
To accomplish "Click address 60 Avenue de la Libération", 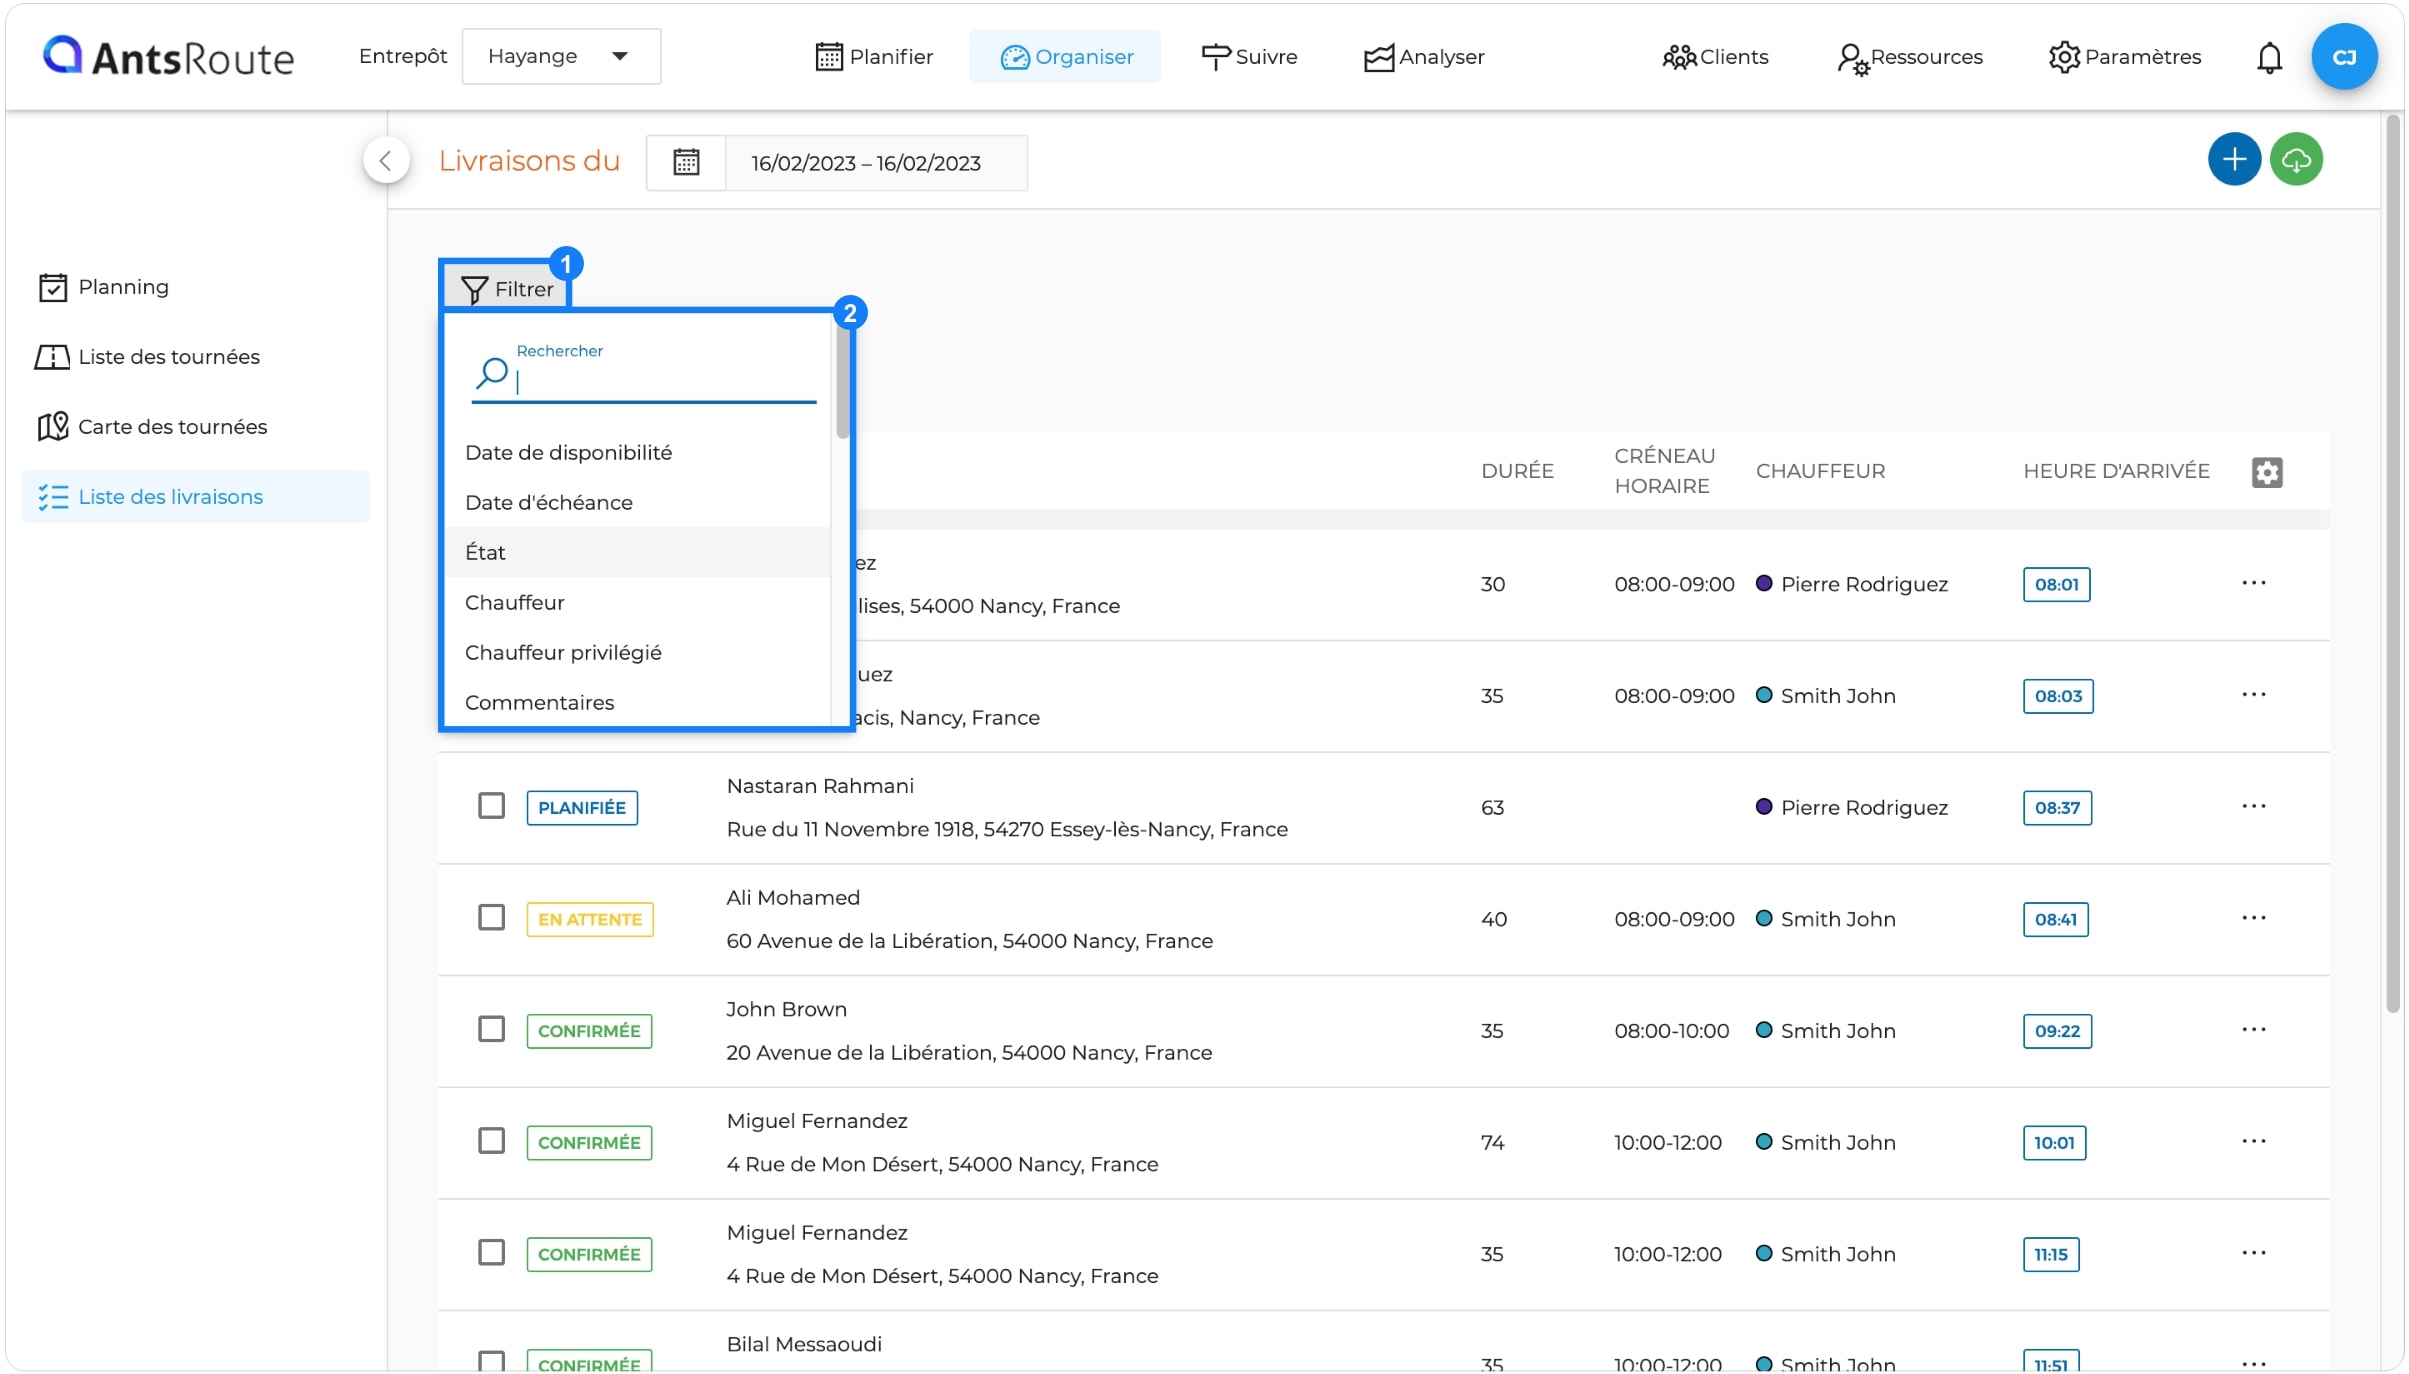I will pos(969,941).
